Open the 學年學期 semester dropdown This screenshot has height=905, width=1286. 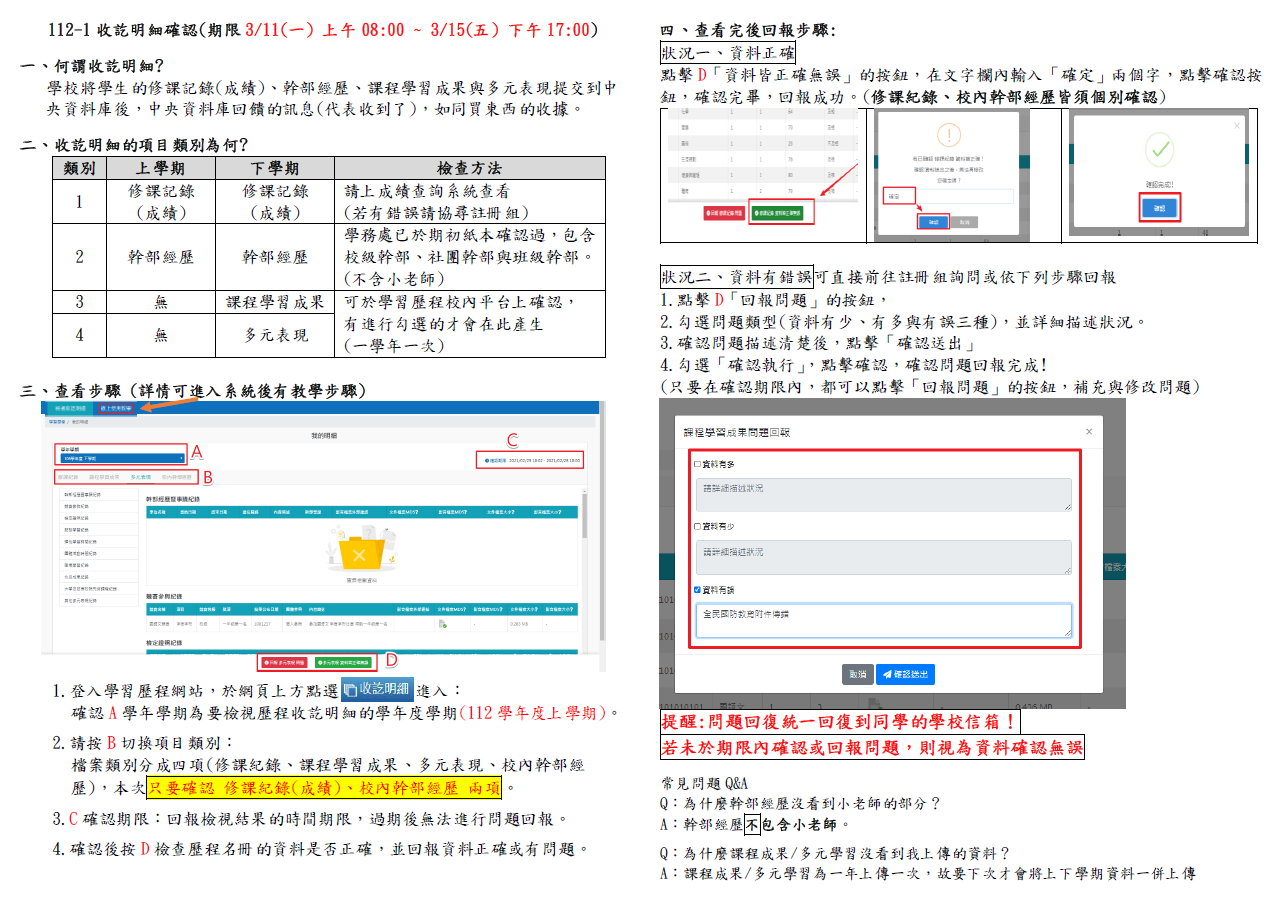tap(123, 457)
